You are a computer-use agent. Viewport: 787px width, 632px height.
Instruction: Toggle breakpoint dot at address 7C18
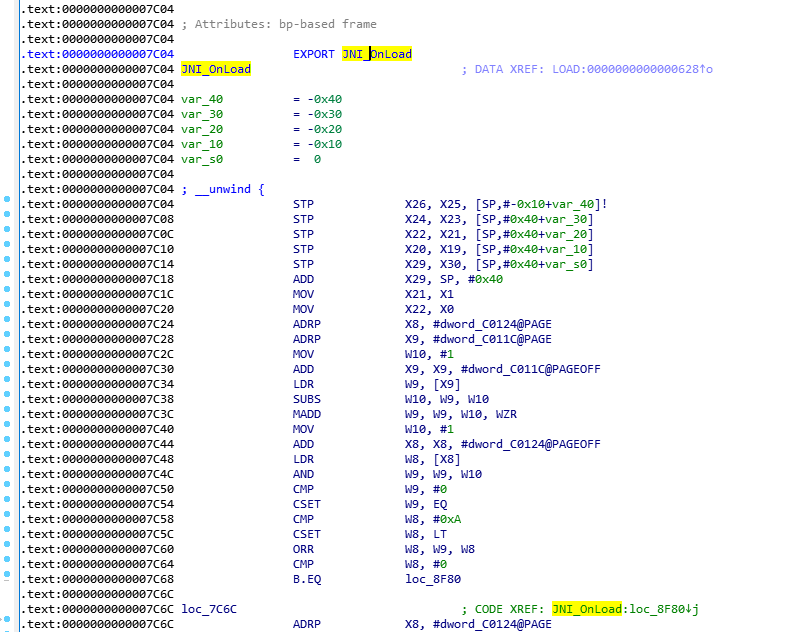[x=7, y=274]
